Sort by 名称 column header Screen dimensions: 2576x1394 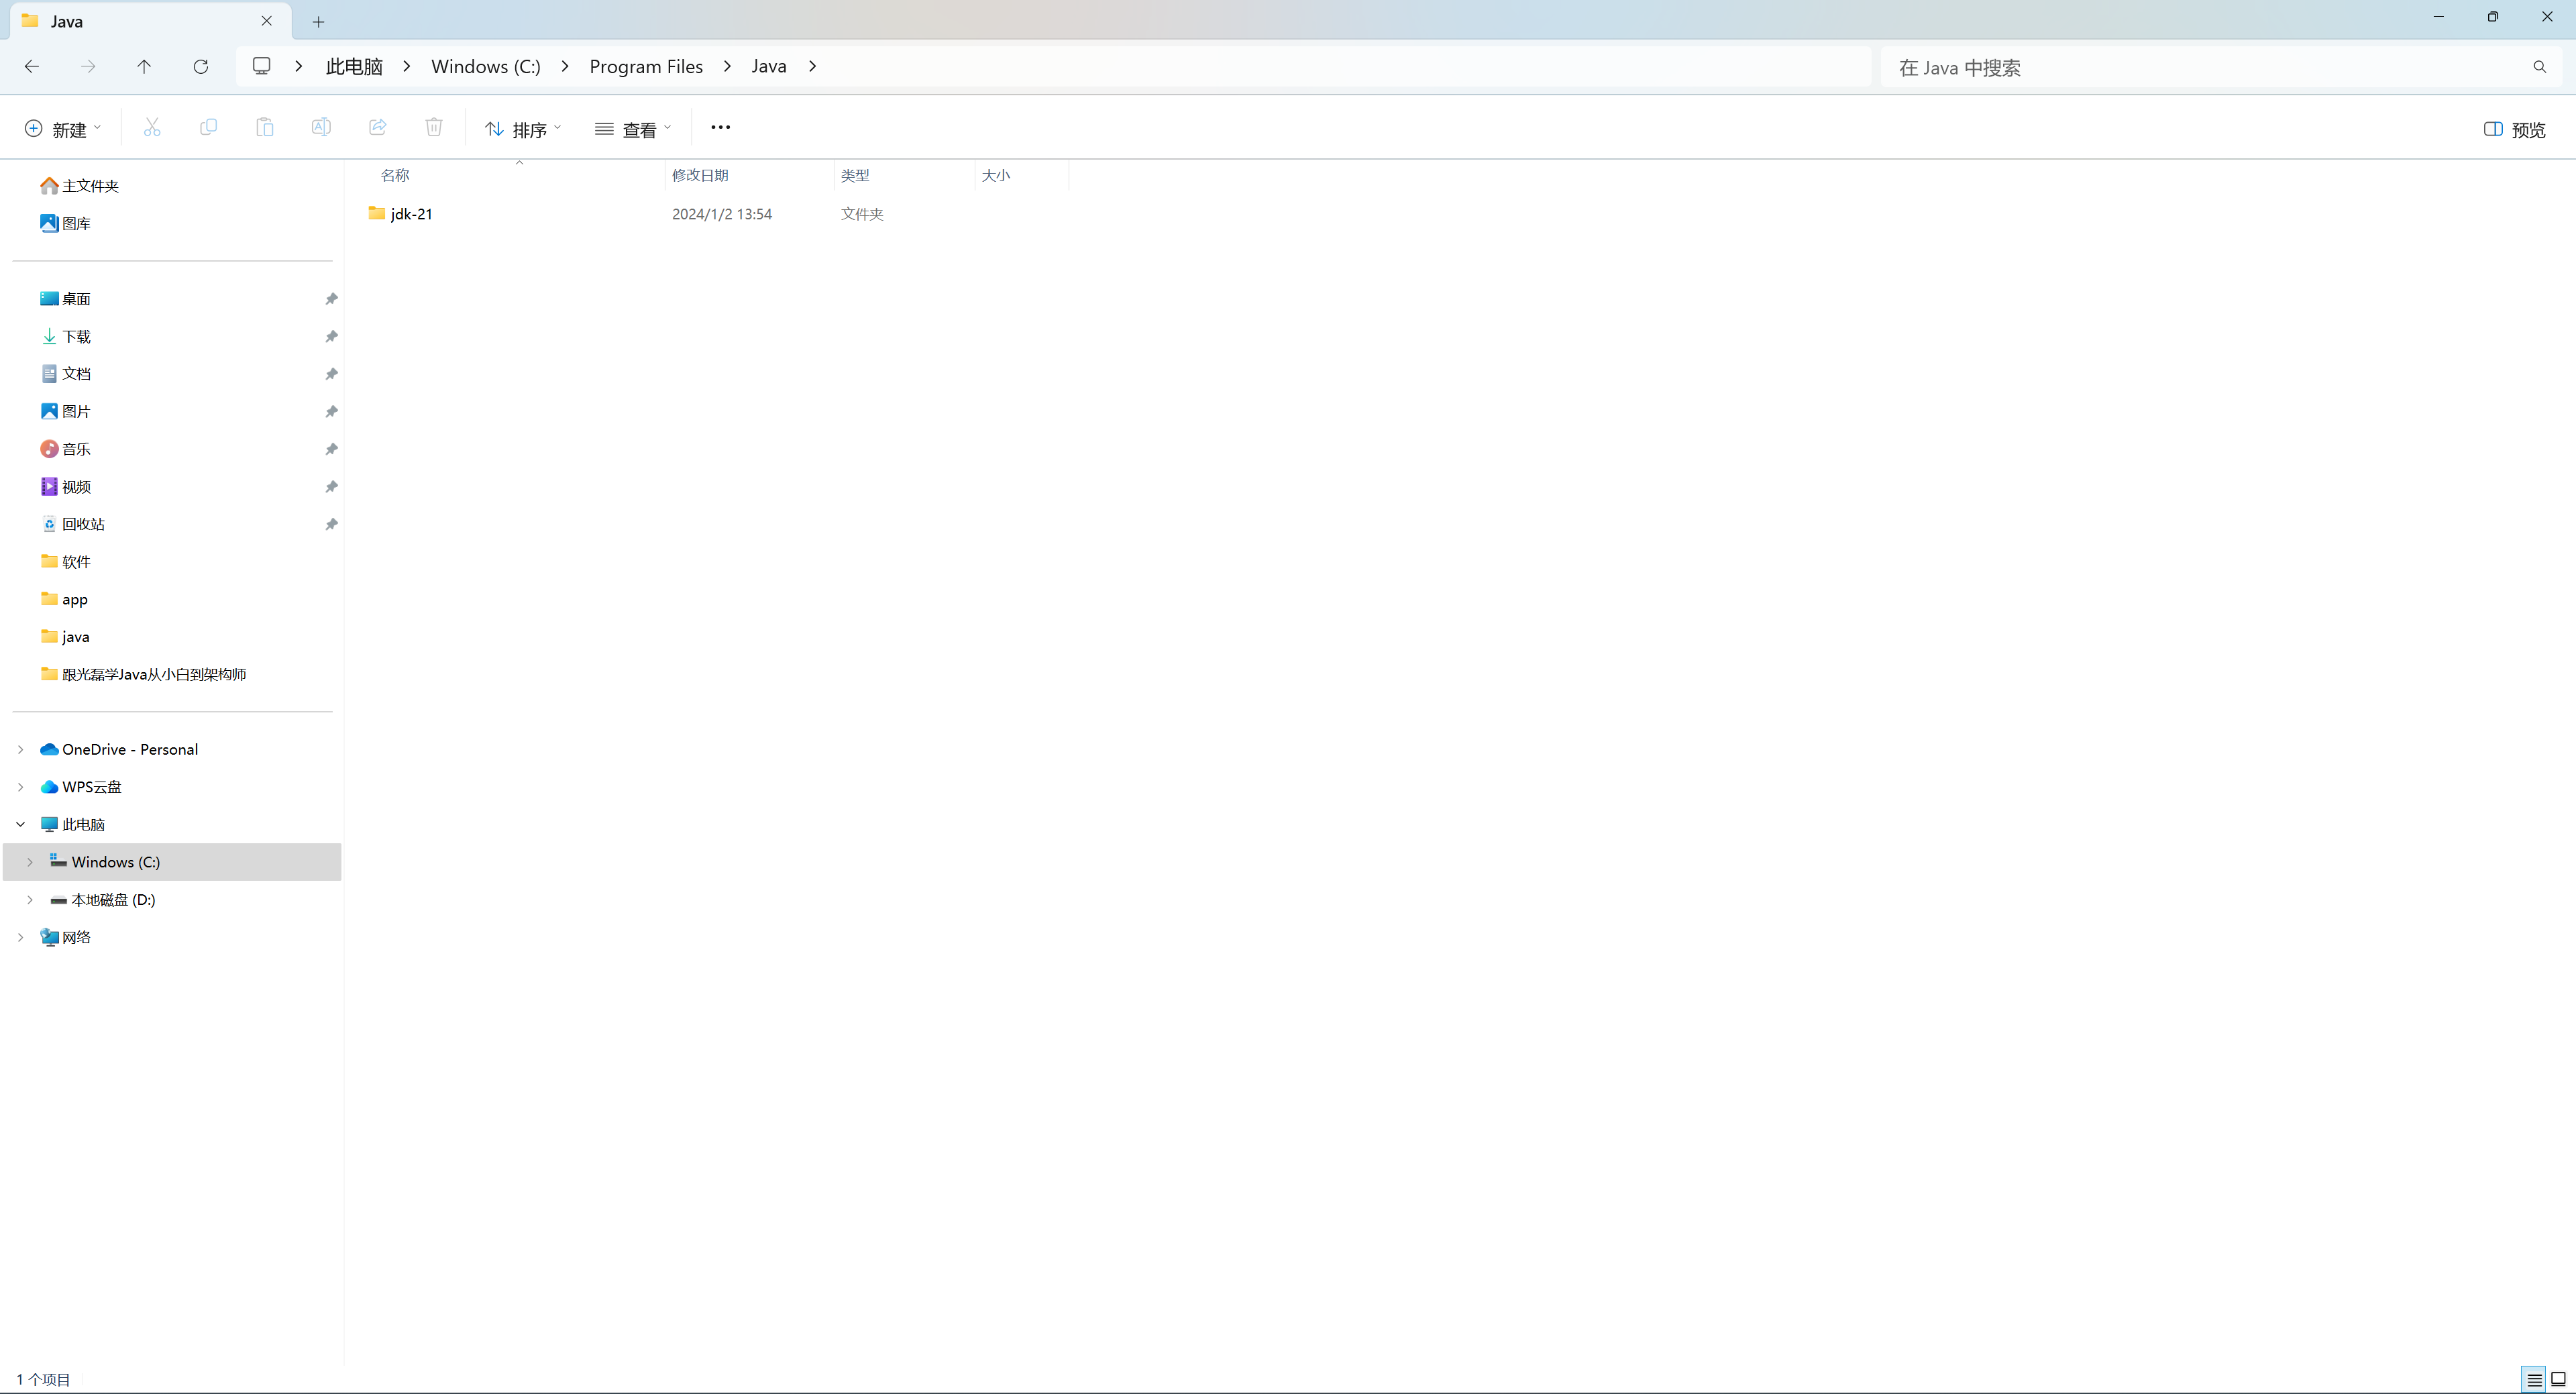click(x=395, y=175)
